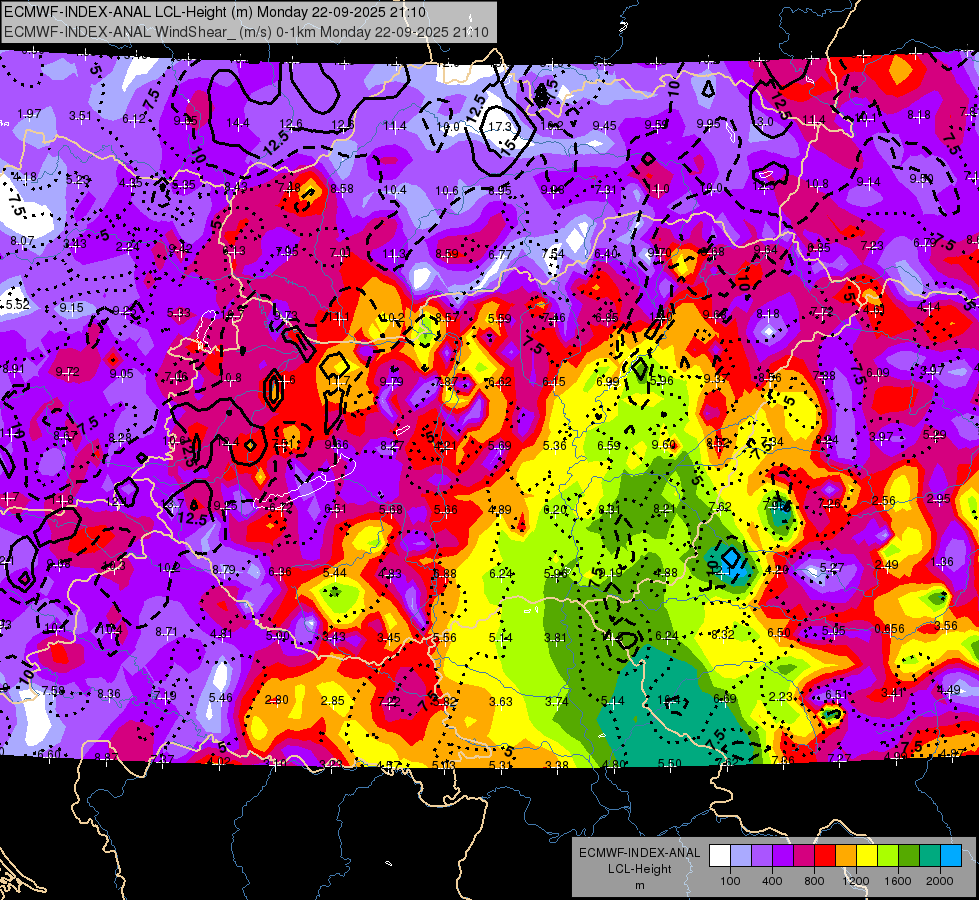Click the 8.32 grid value
The height and width of the screenshot is (900, 979).
724,635
